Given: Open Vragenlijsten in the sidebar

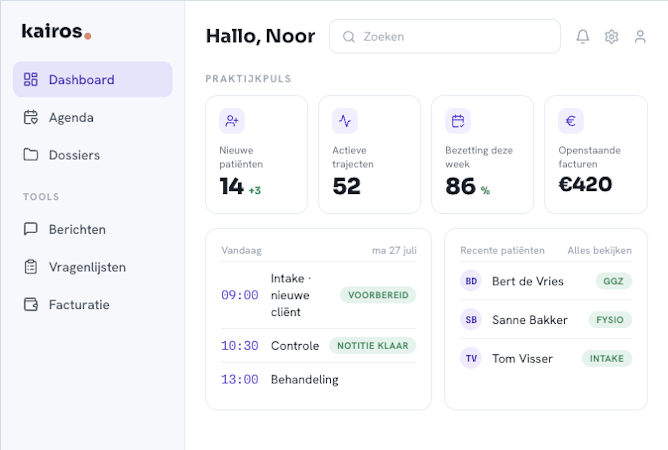Looking at the screenshot, I should 92,267.
